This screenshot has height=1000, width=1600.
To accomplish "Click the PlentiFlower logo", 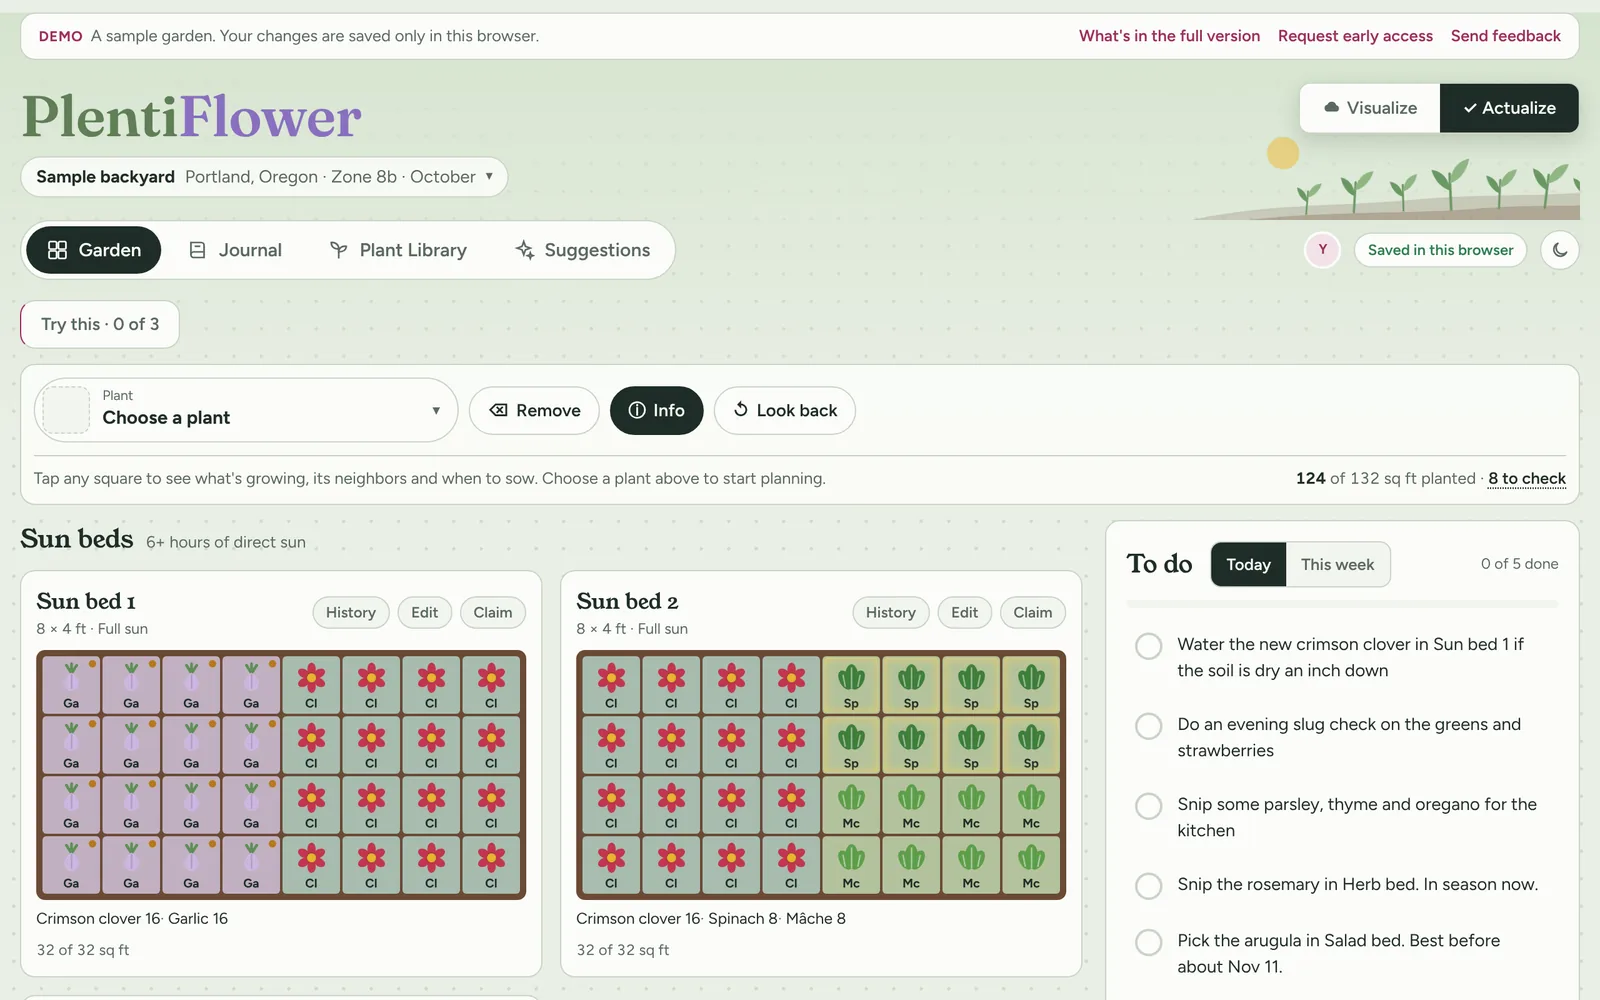I will pyautogui.click(x=191, y=117).
